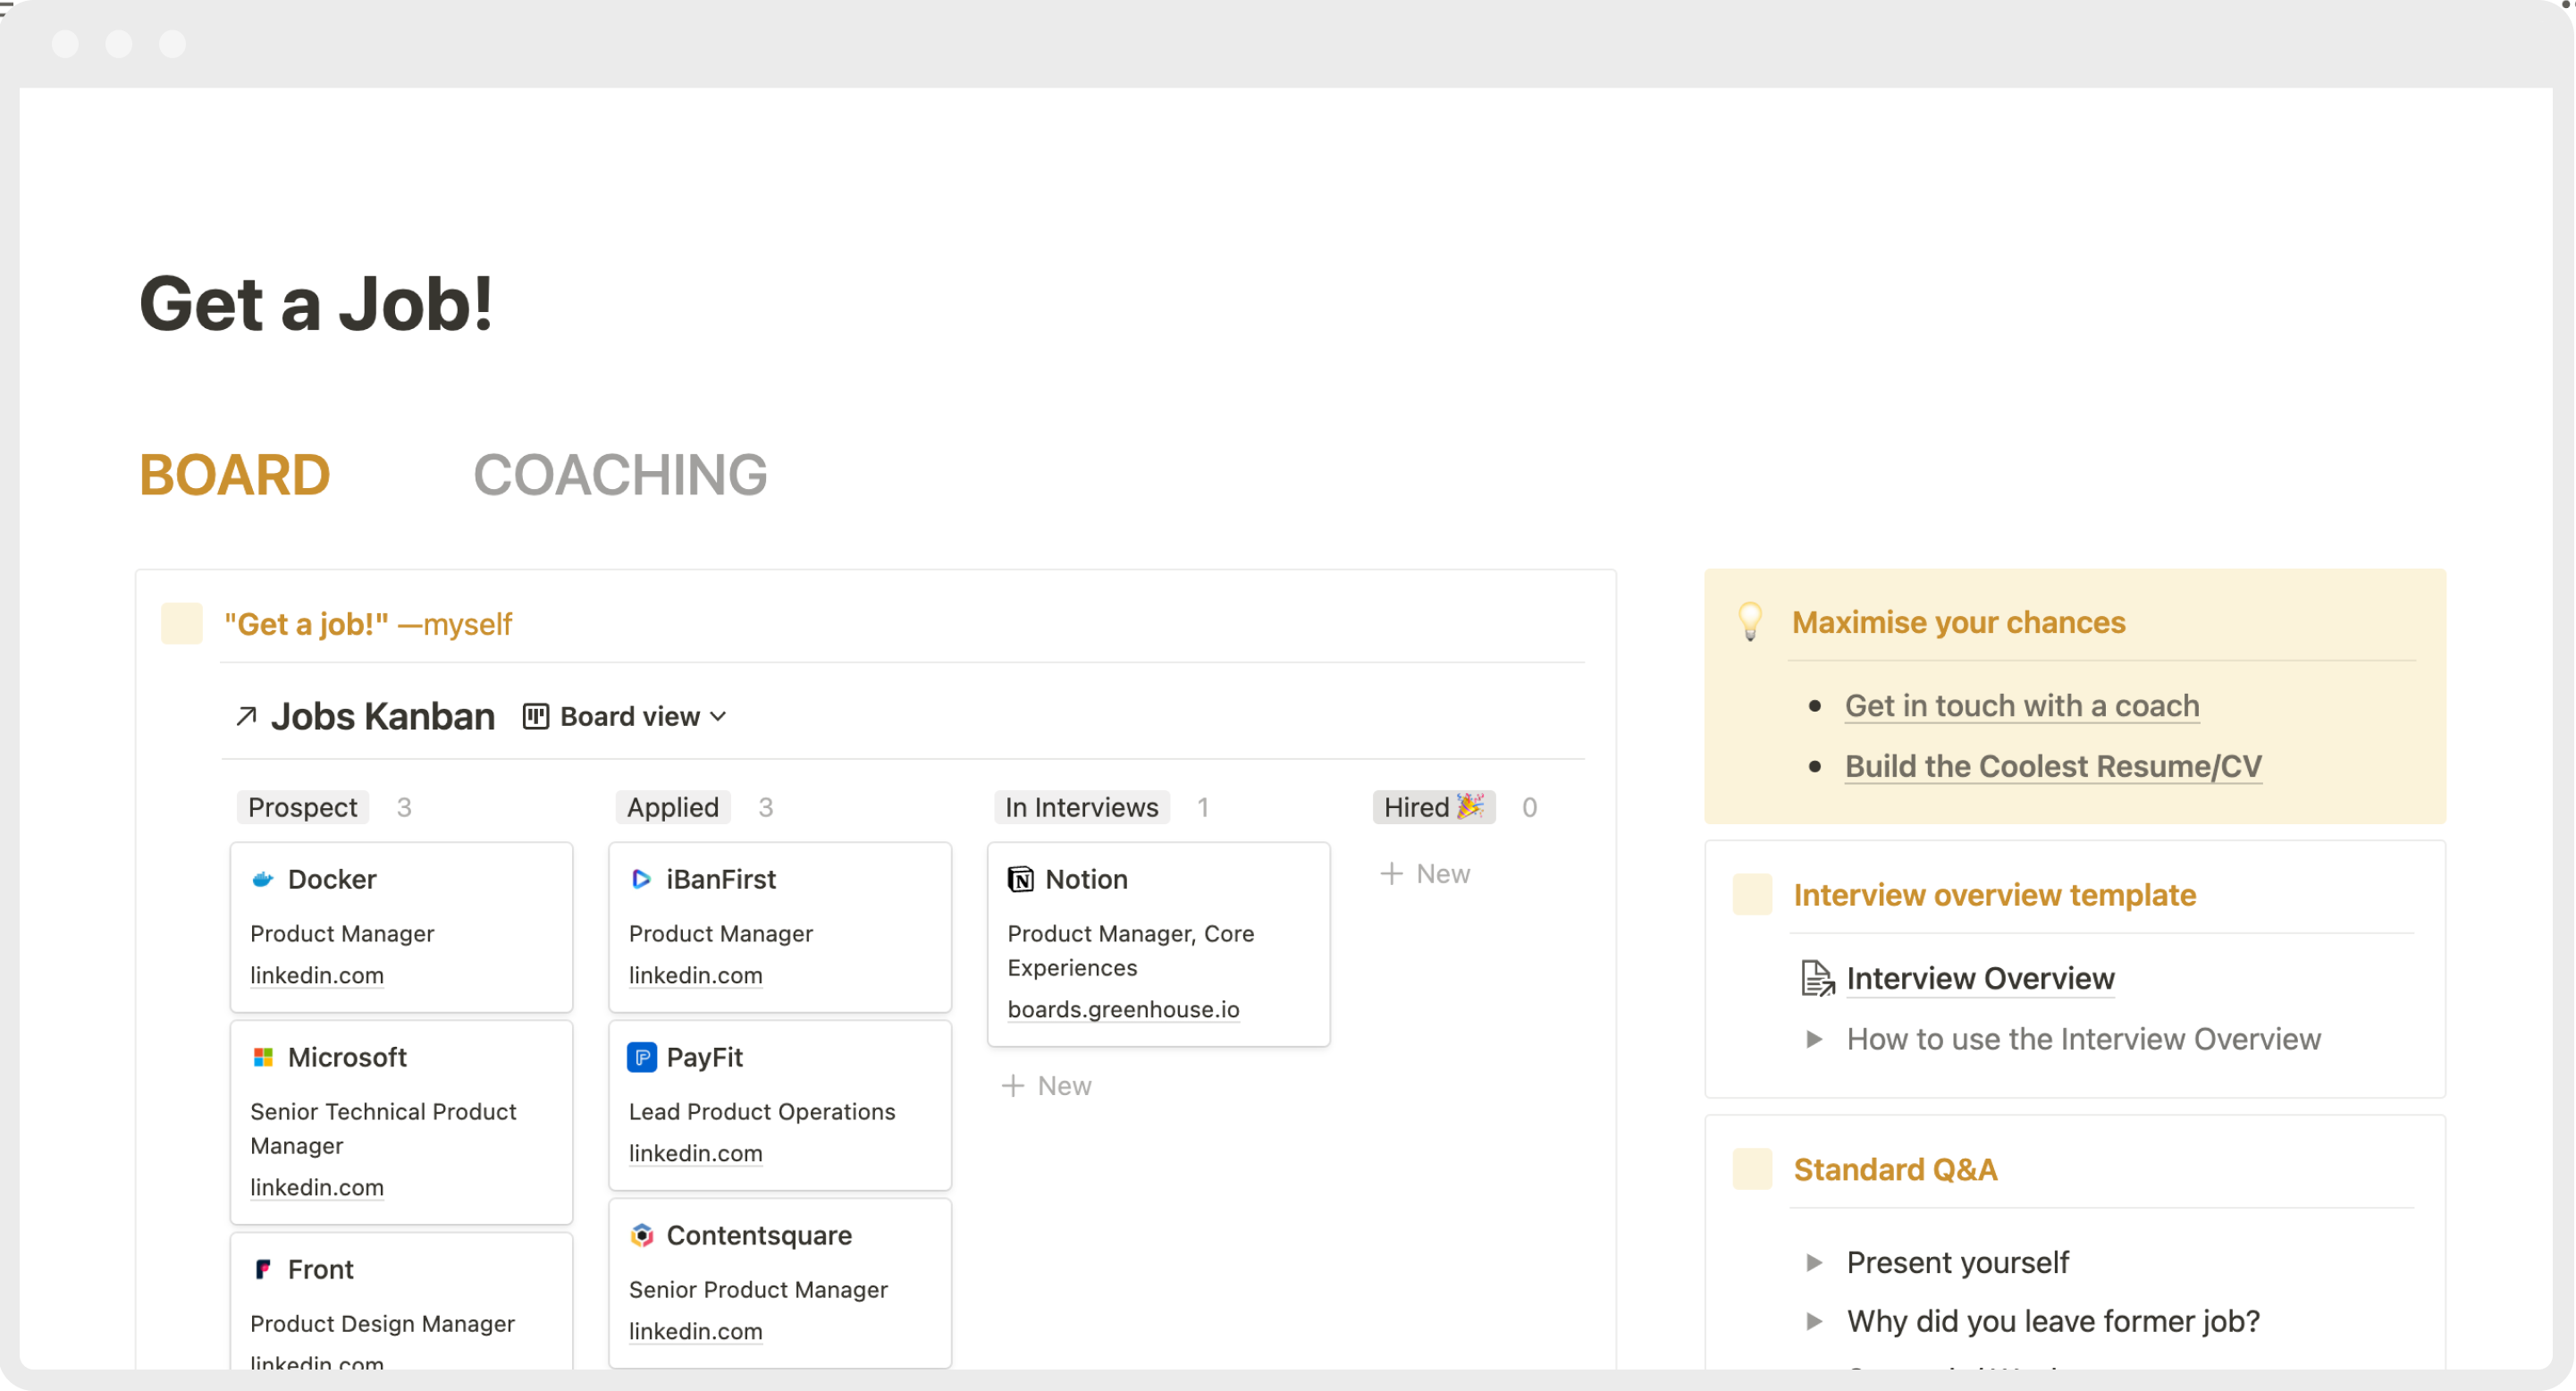Image resolution: width=2576 pixels, height=1391 pixels.
Task: Click the iBanFirst logo icon
Action: click(641, 879)
